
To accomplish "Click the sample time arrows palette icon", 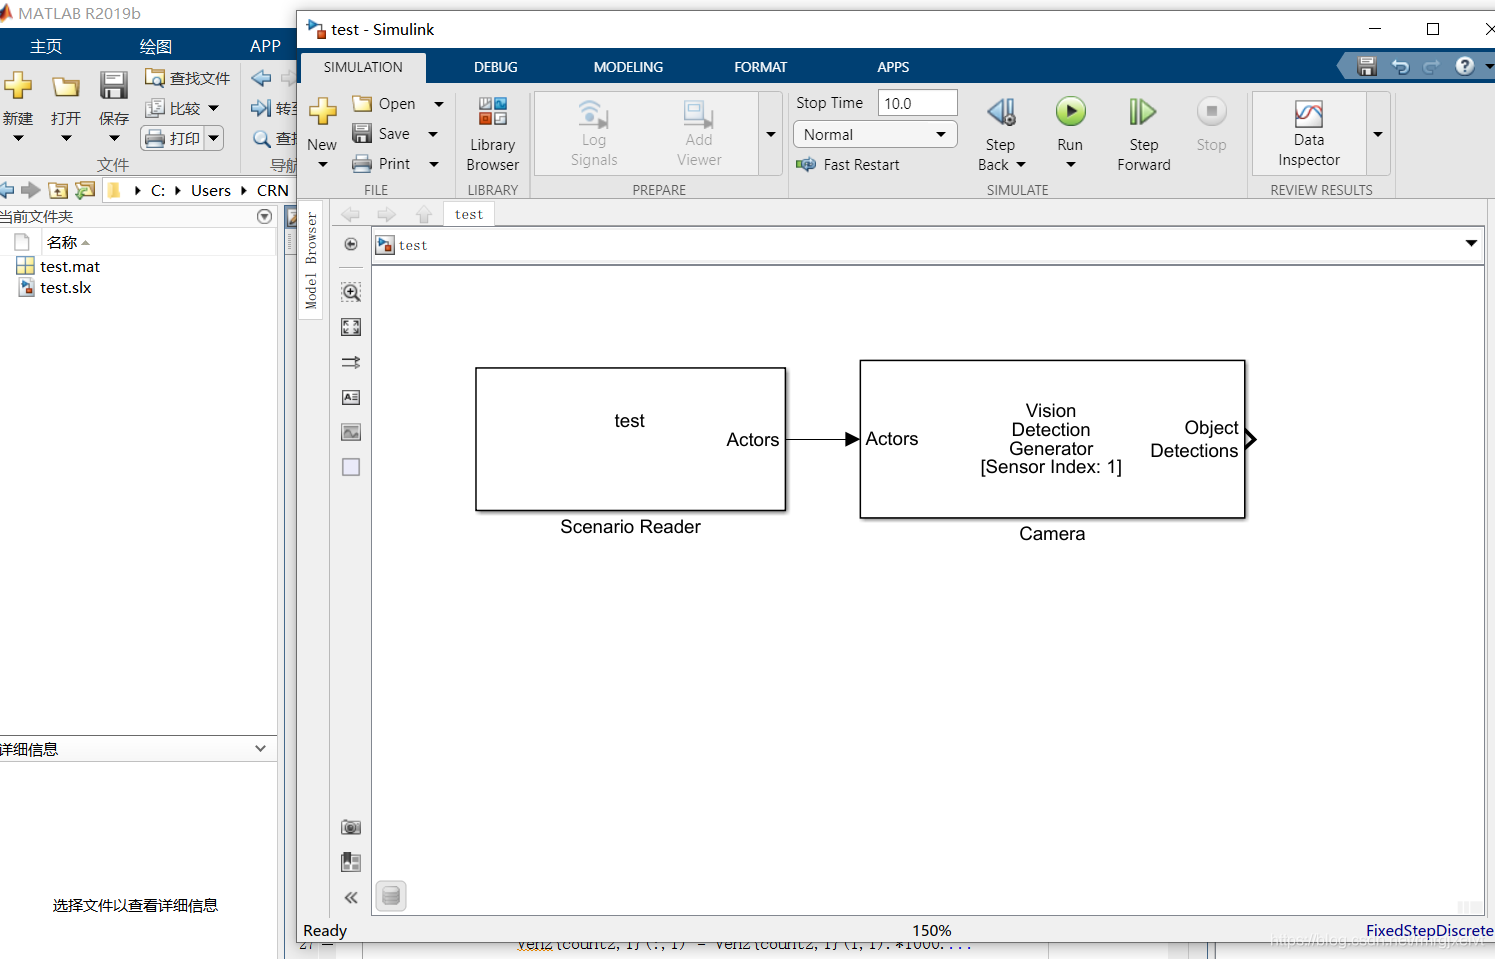I will click(351, 362).
